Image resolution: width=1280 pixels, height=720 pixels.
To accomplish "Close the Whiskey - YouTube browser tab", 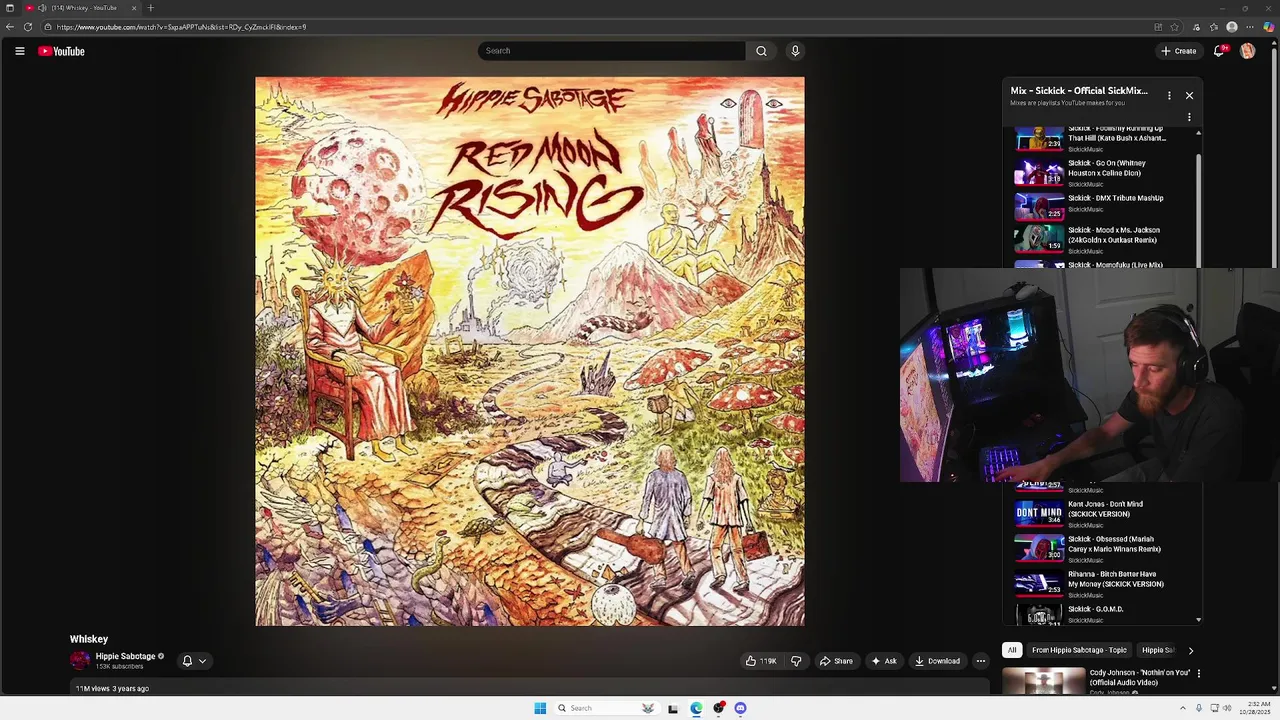I will pos(134,8).
